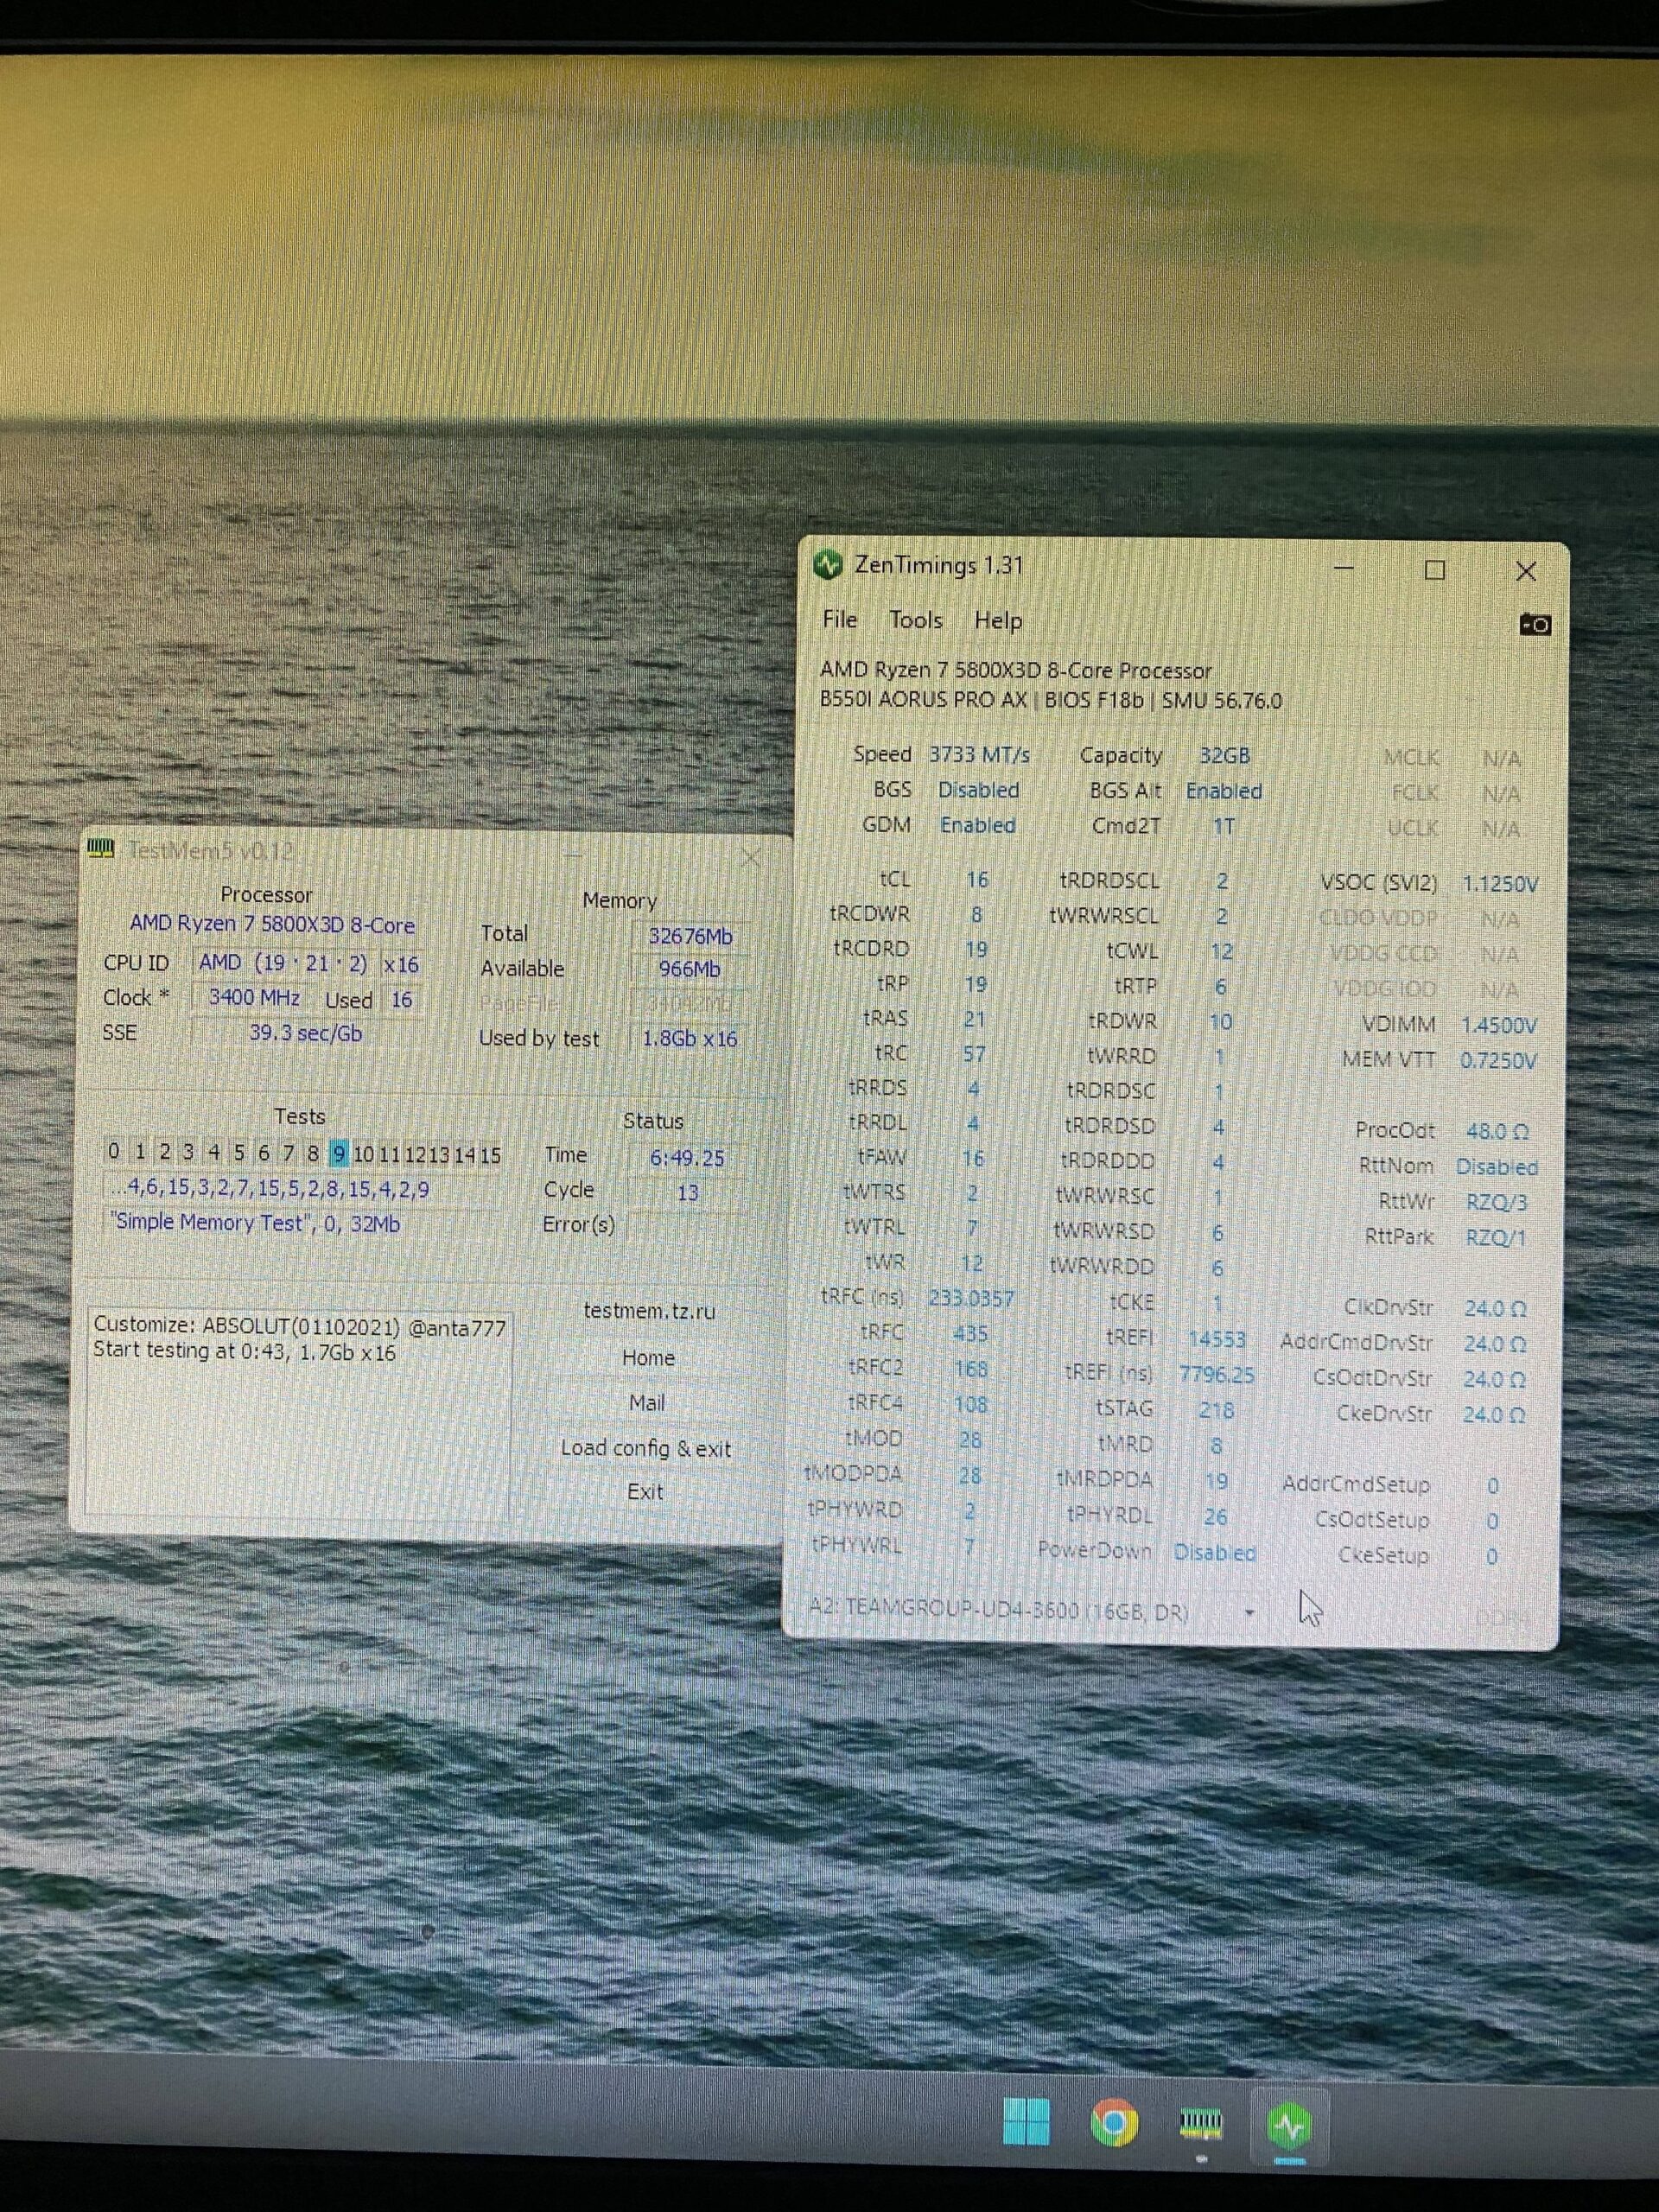1659x2212 pixels.
Task: Maximize the ZenTimings window
Action: pyautogui.click(x=1435, y=570)
